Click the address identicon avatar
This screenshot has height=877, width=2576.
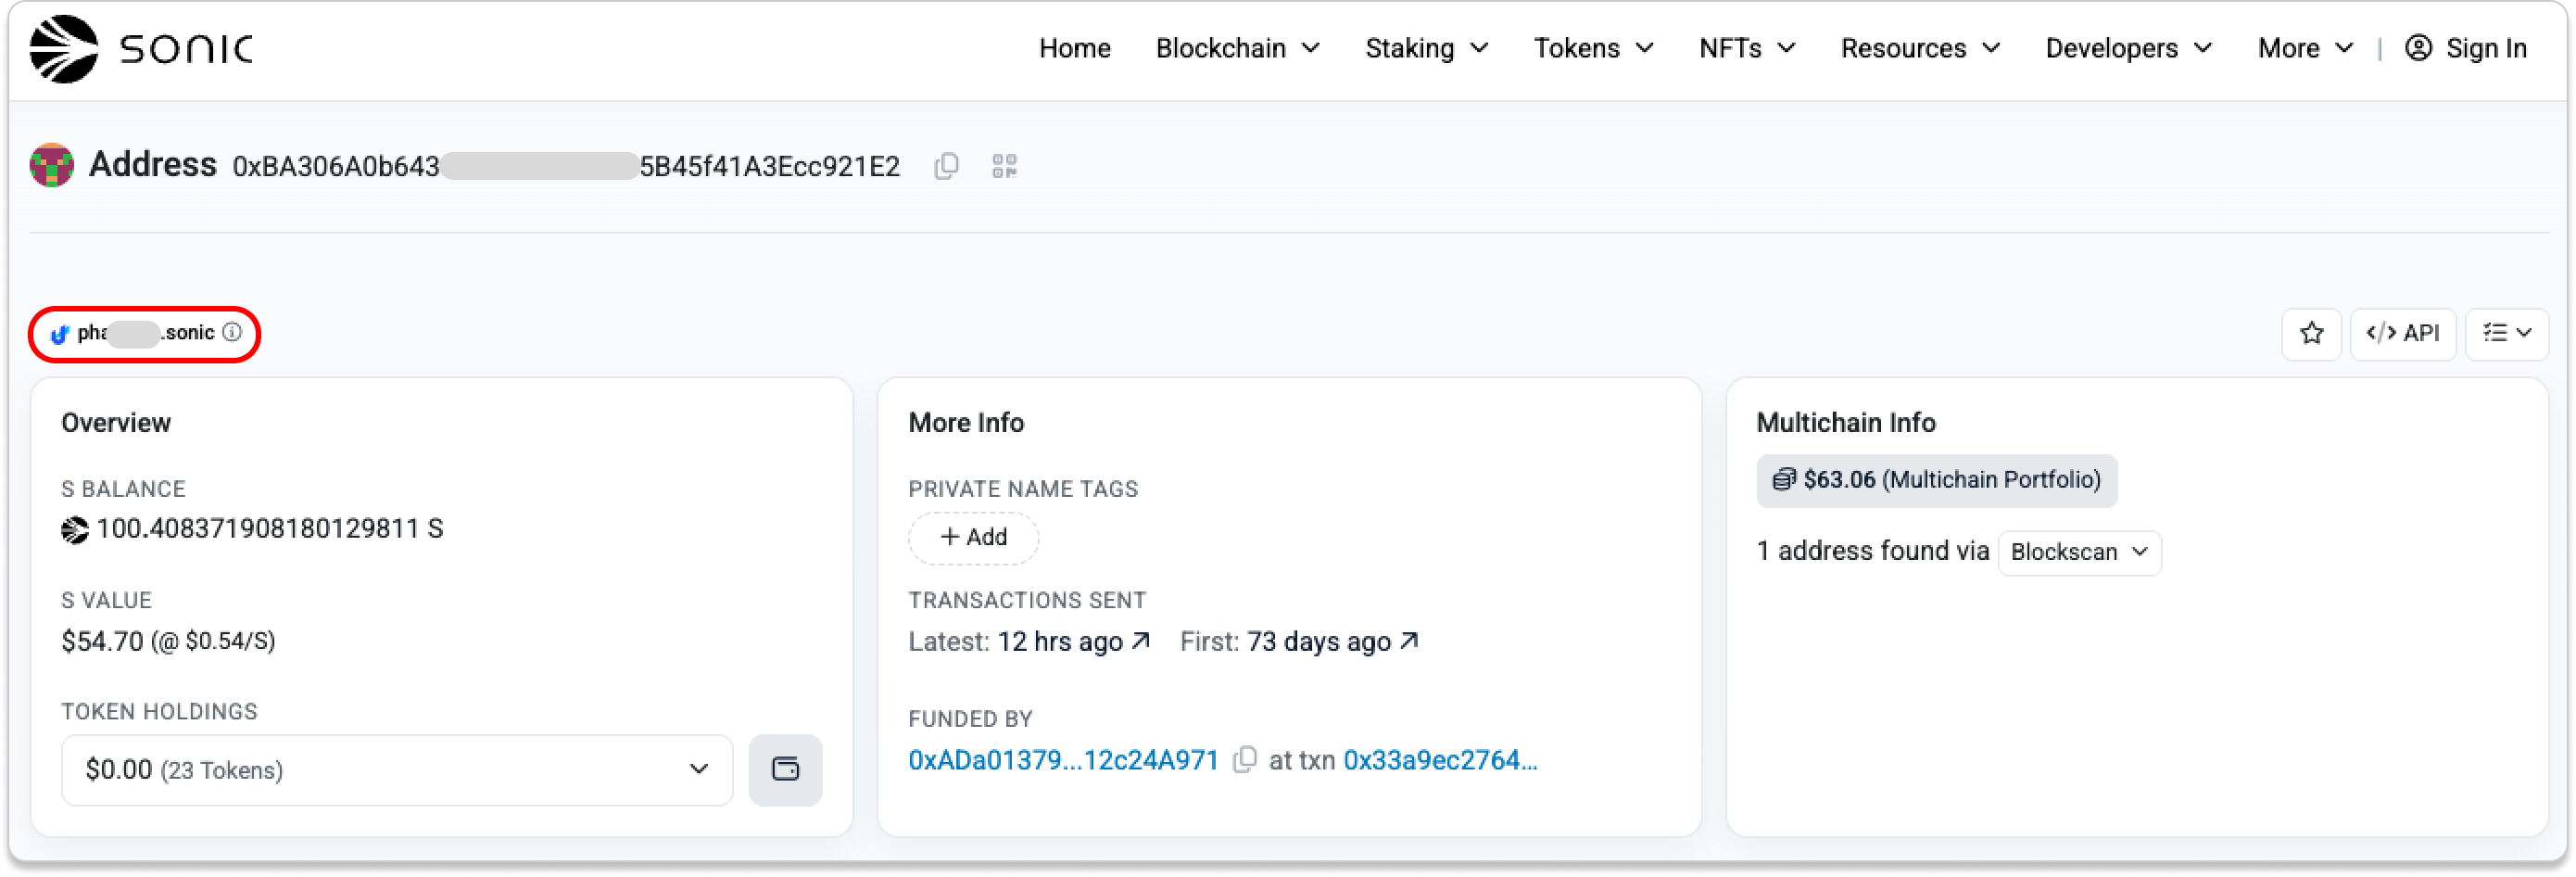pyautogui.click(x=52, y=165)
